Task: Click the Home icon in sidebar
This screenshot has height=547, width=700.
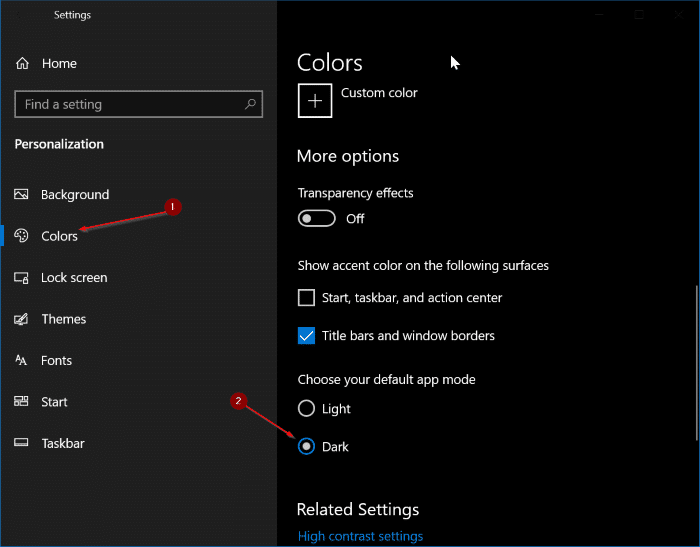Action: point(22,63)
